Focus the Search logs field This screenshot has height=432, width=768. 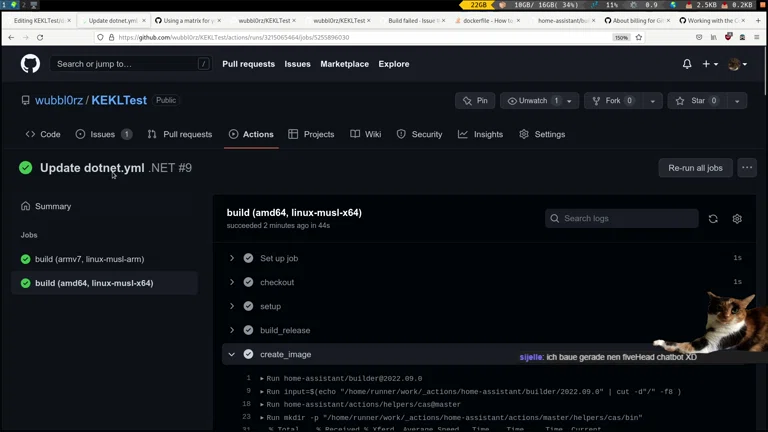tap(622, 218)
